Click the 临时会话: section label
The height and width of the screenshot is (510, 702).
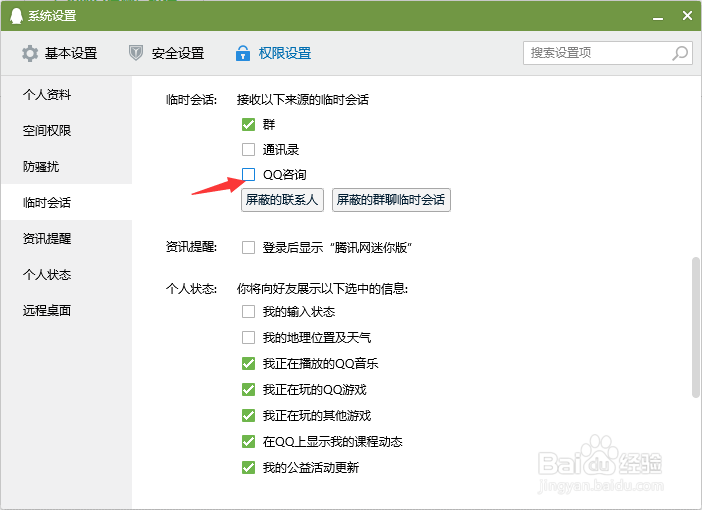[191, 99]
